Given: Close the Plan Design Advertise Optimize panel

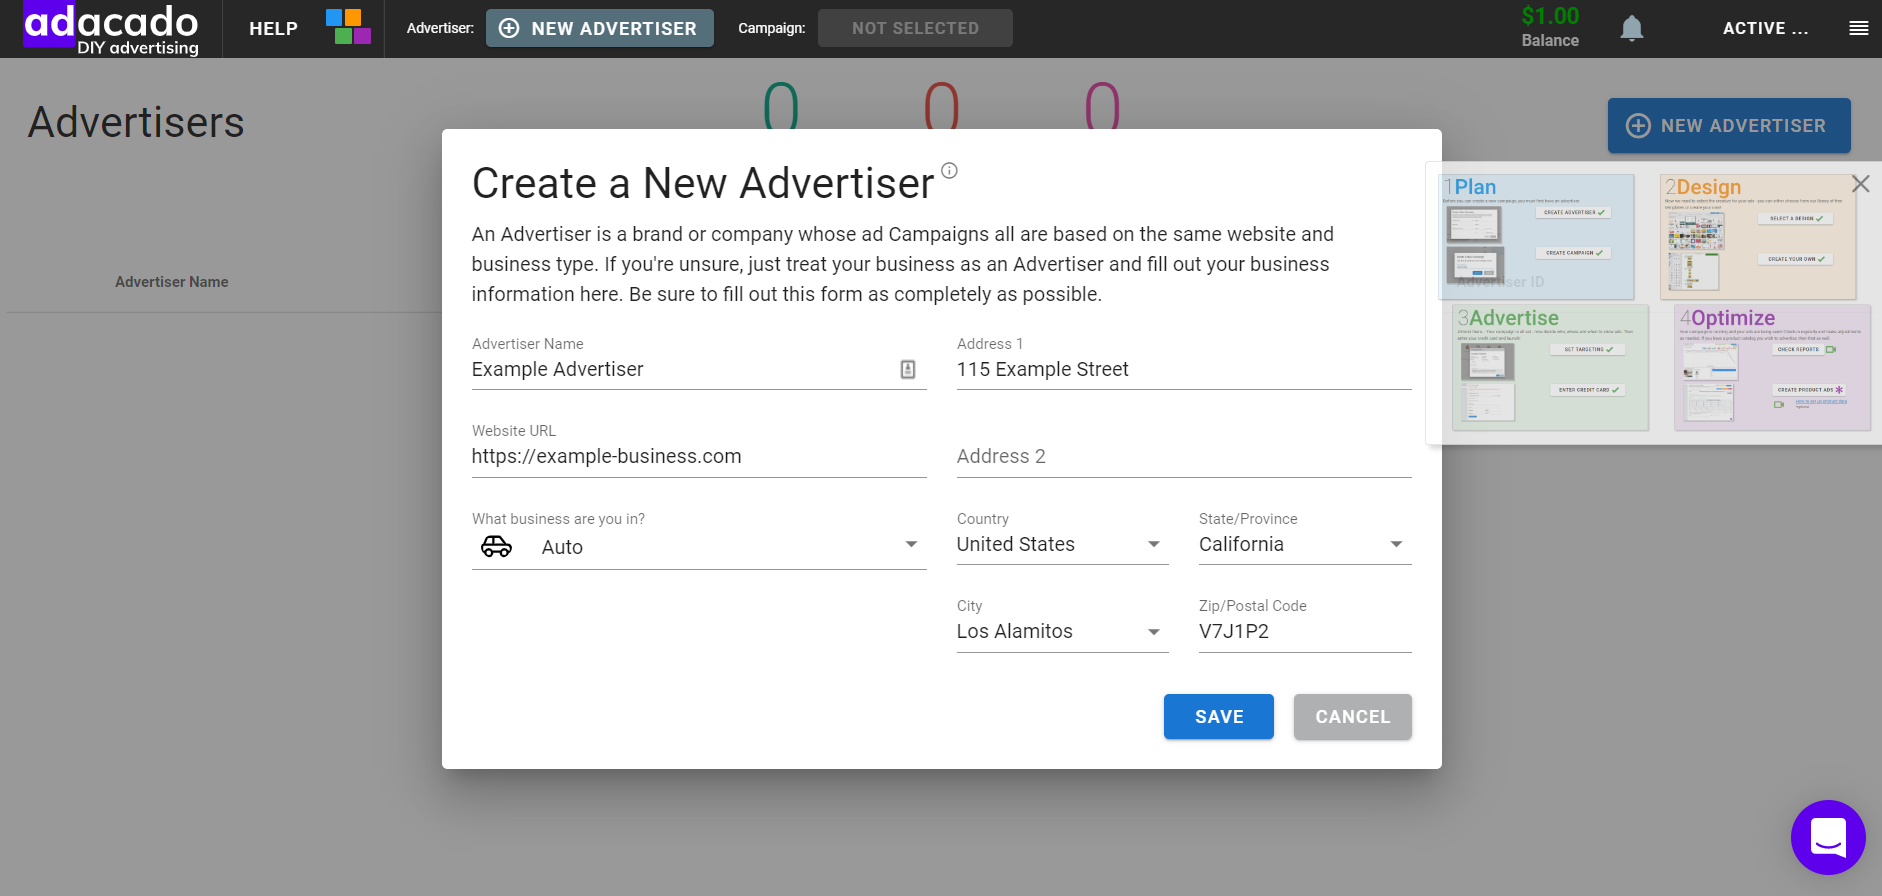Looking at the screenshot, I should click(x=1860, y=184).
